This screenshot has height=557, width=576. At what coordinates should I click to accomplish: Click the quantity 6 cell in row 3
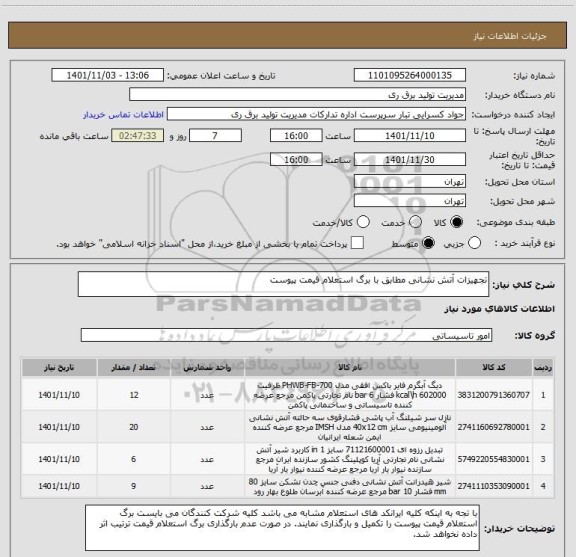click(x=134, y=459)
